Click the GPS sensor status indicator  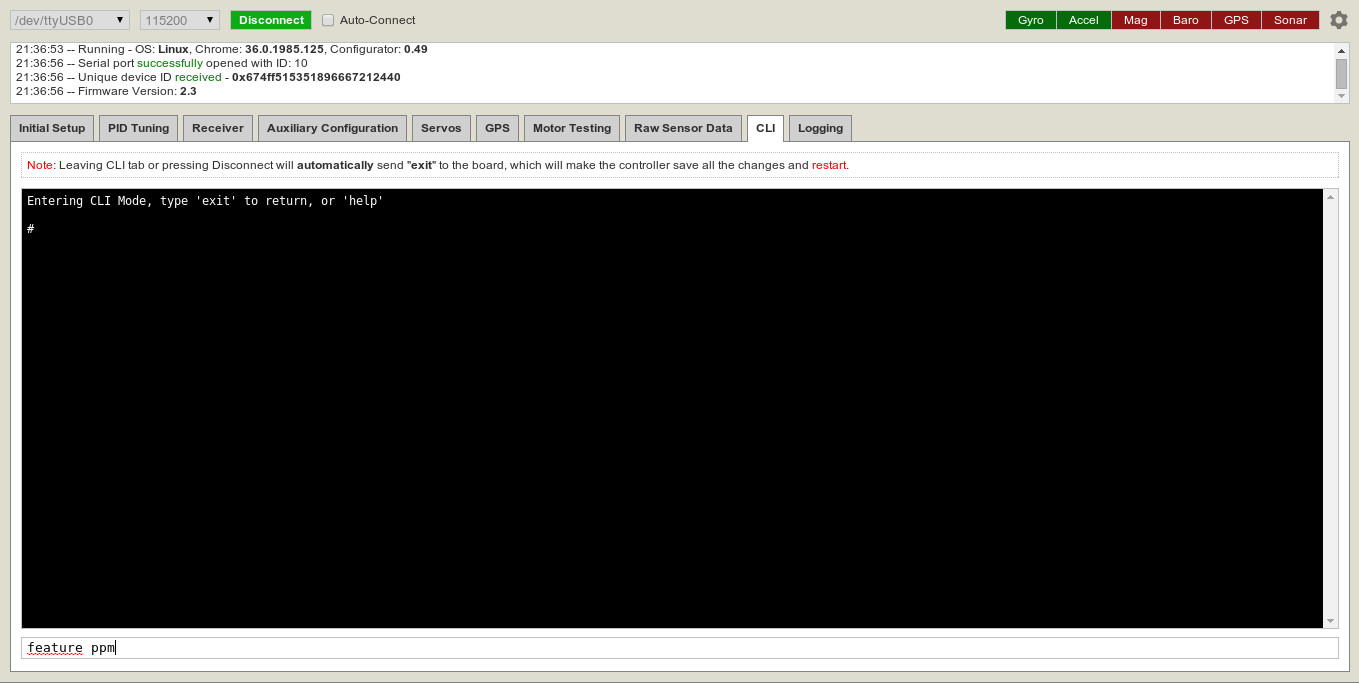1236,20
